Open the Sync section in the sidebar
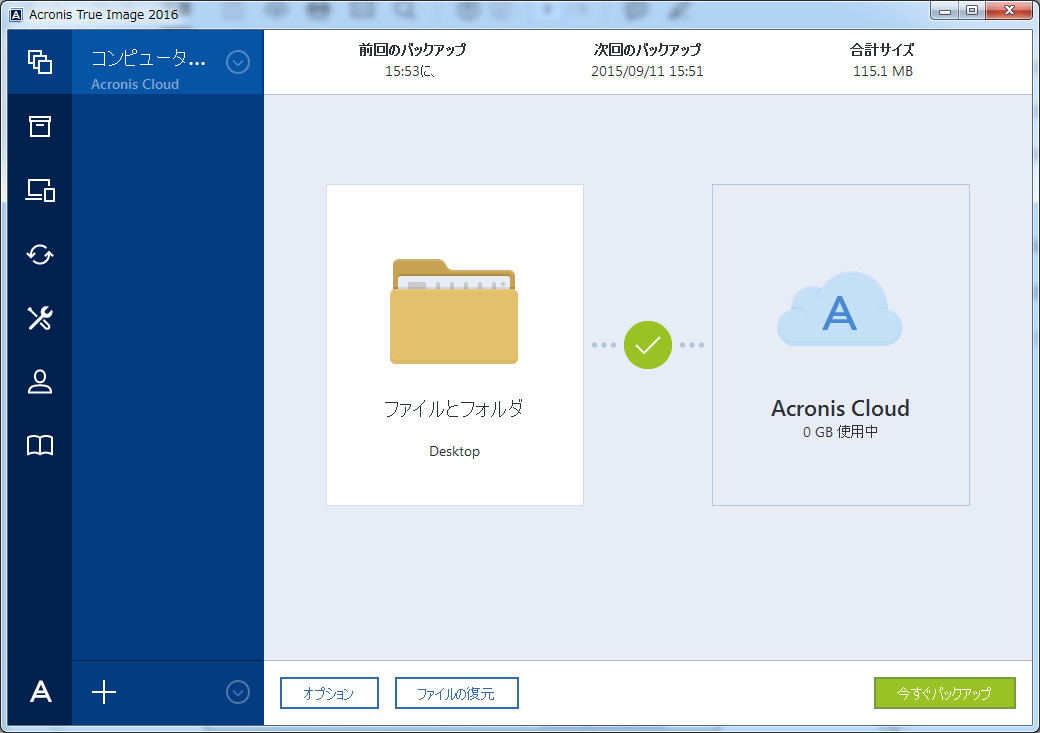 (39, 254)
